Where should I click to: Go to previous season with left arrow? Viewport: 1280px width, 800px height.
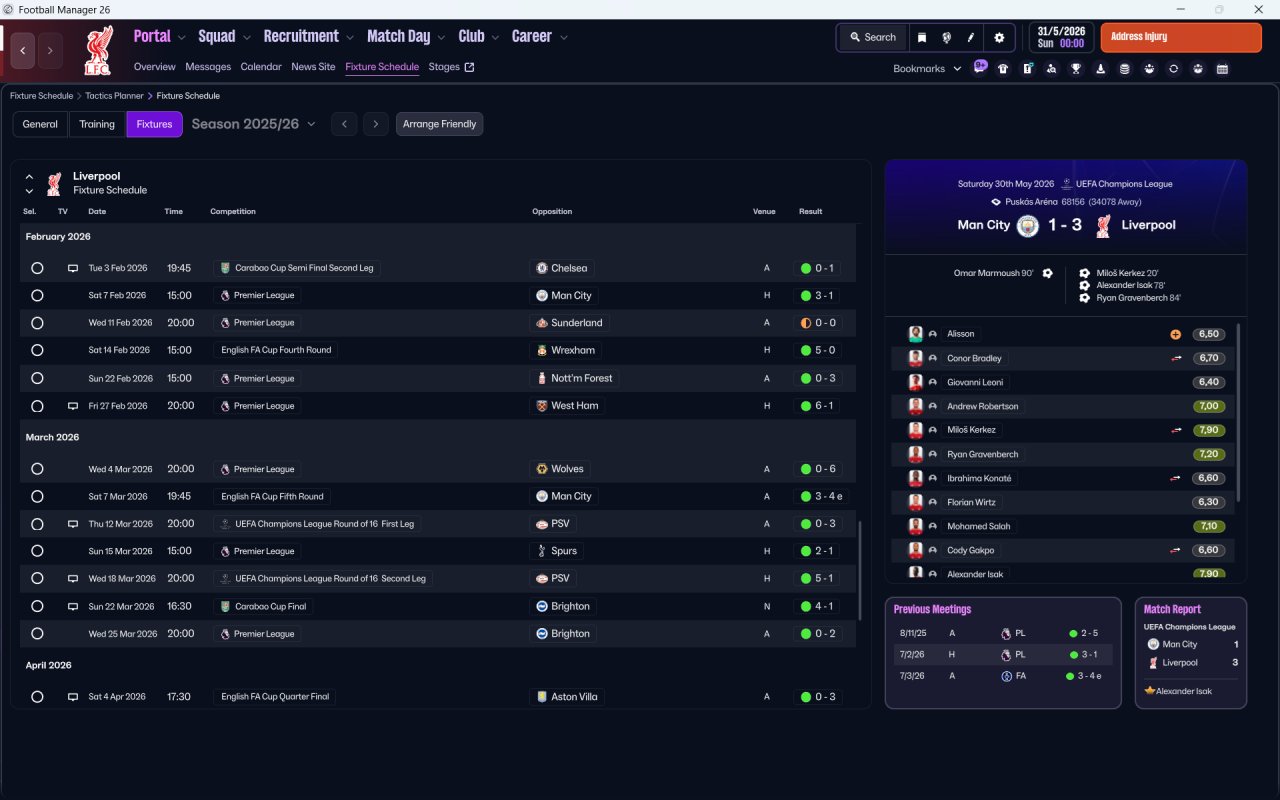tap(344, 124)
